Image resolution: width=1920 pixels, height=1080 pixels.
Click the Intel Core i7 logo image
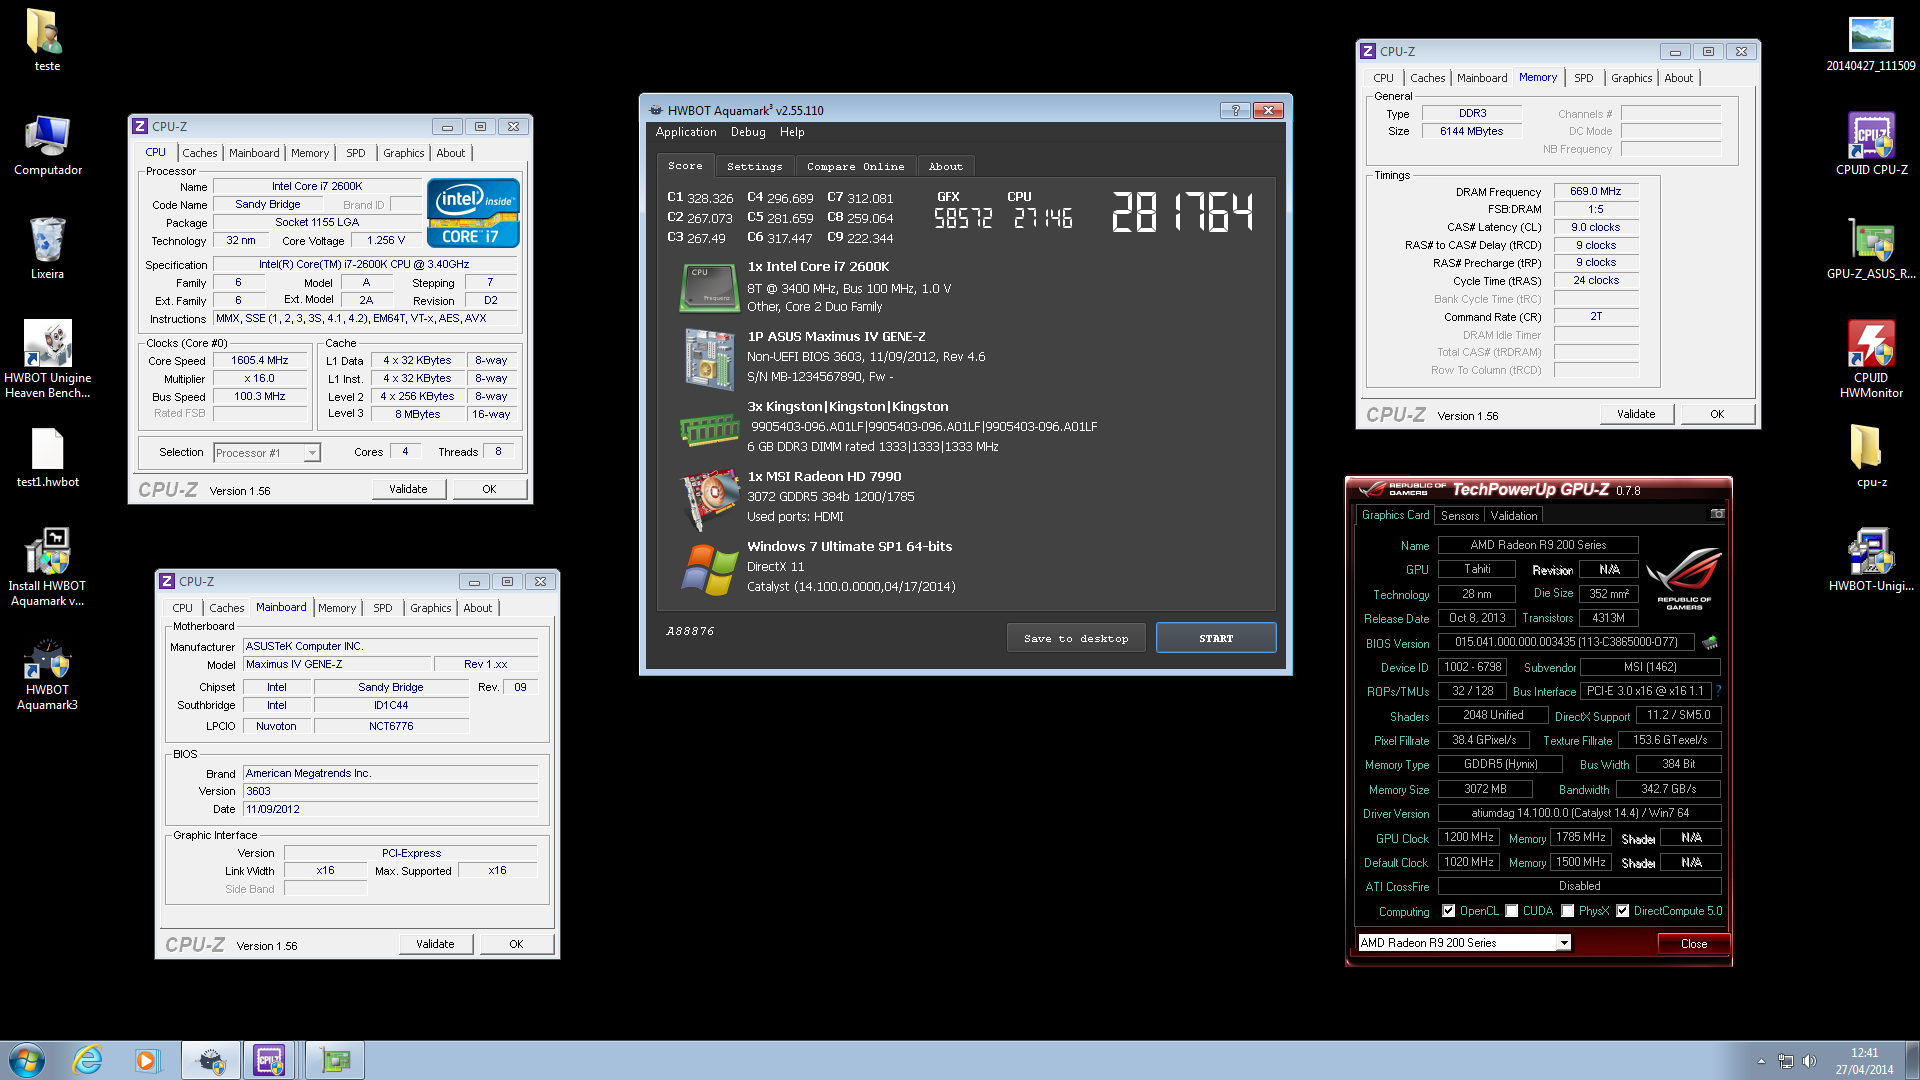(473, 212)
